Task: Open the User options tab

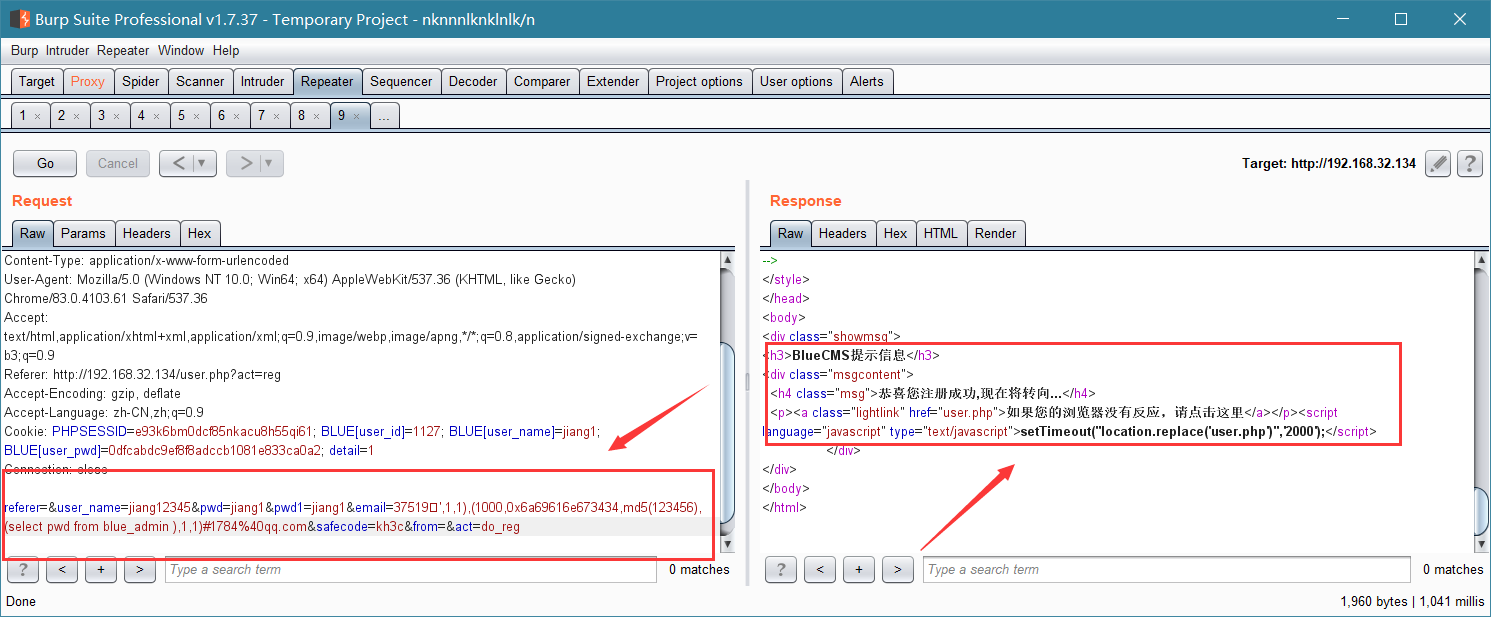Action: (x=796, y=82)
